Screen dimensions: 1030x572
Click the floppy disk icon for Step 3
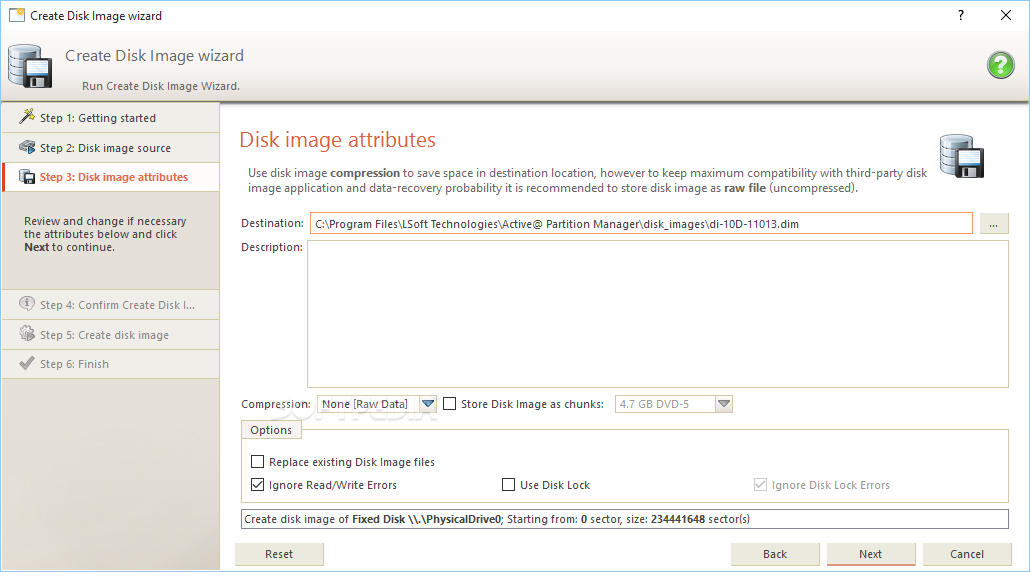27,177
